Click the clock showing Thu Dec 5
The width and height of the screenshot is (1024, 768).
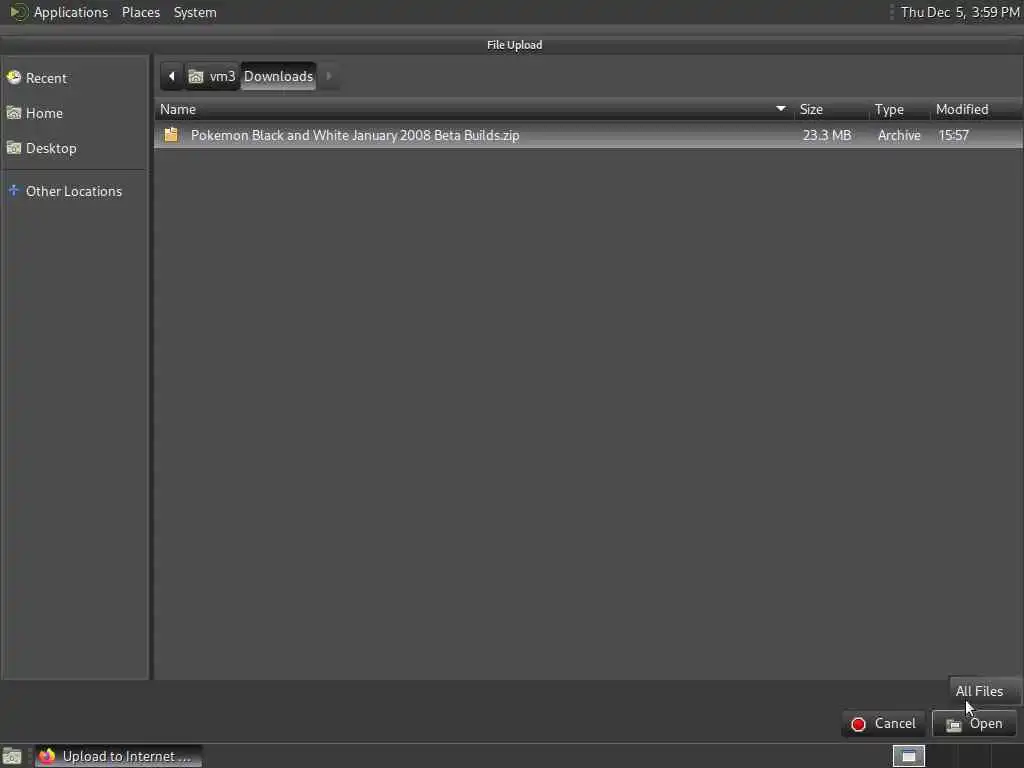pyautogui.click(x=960, y=12)
